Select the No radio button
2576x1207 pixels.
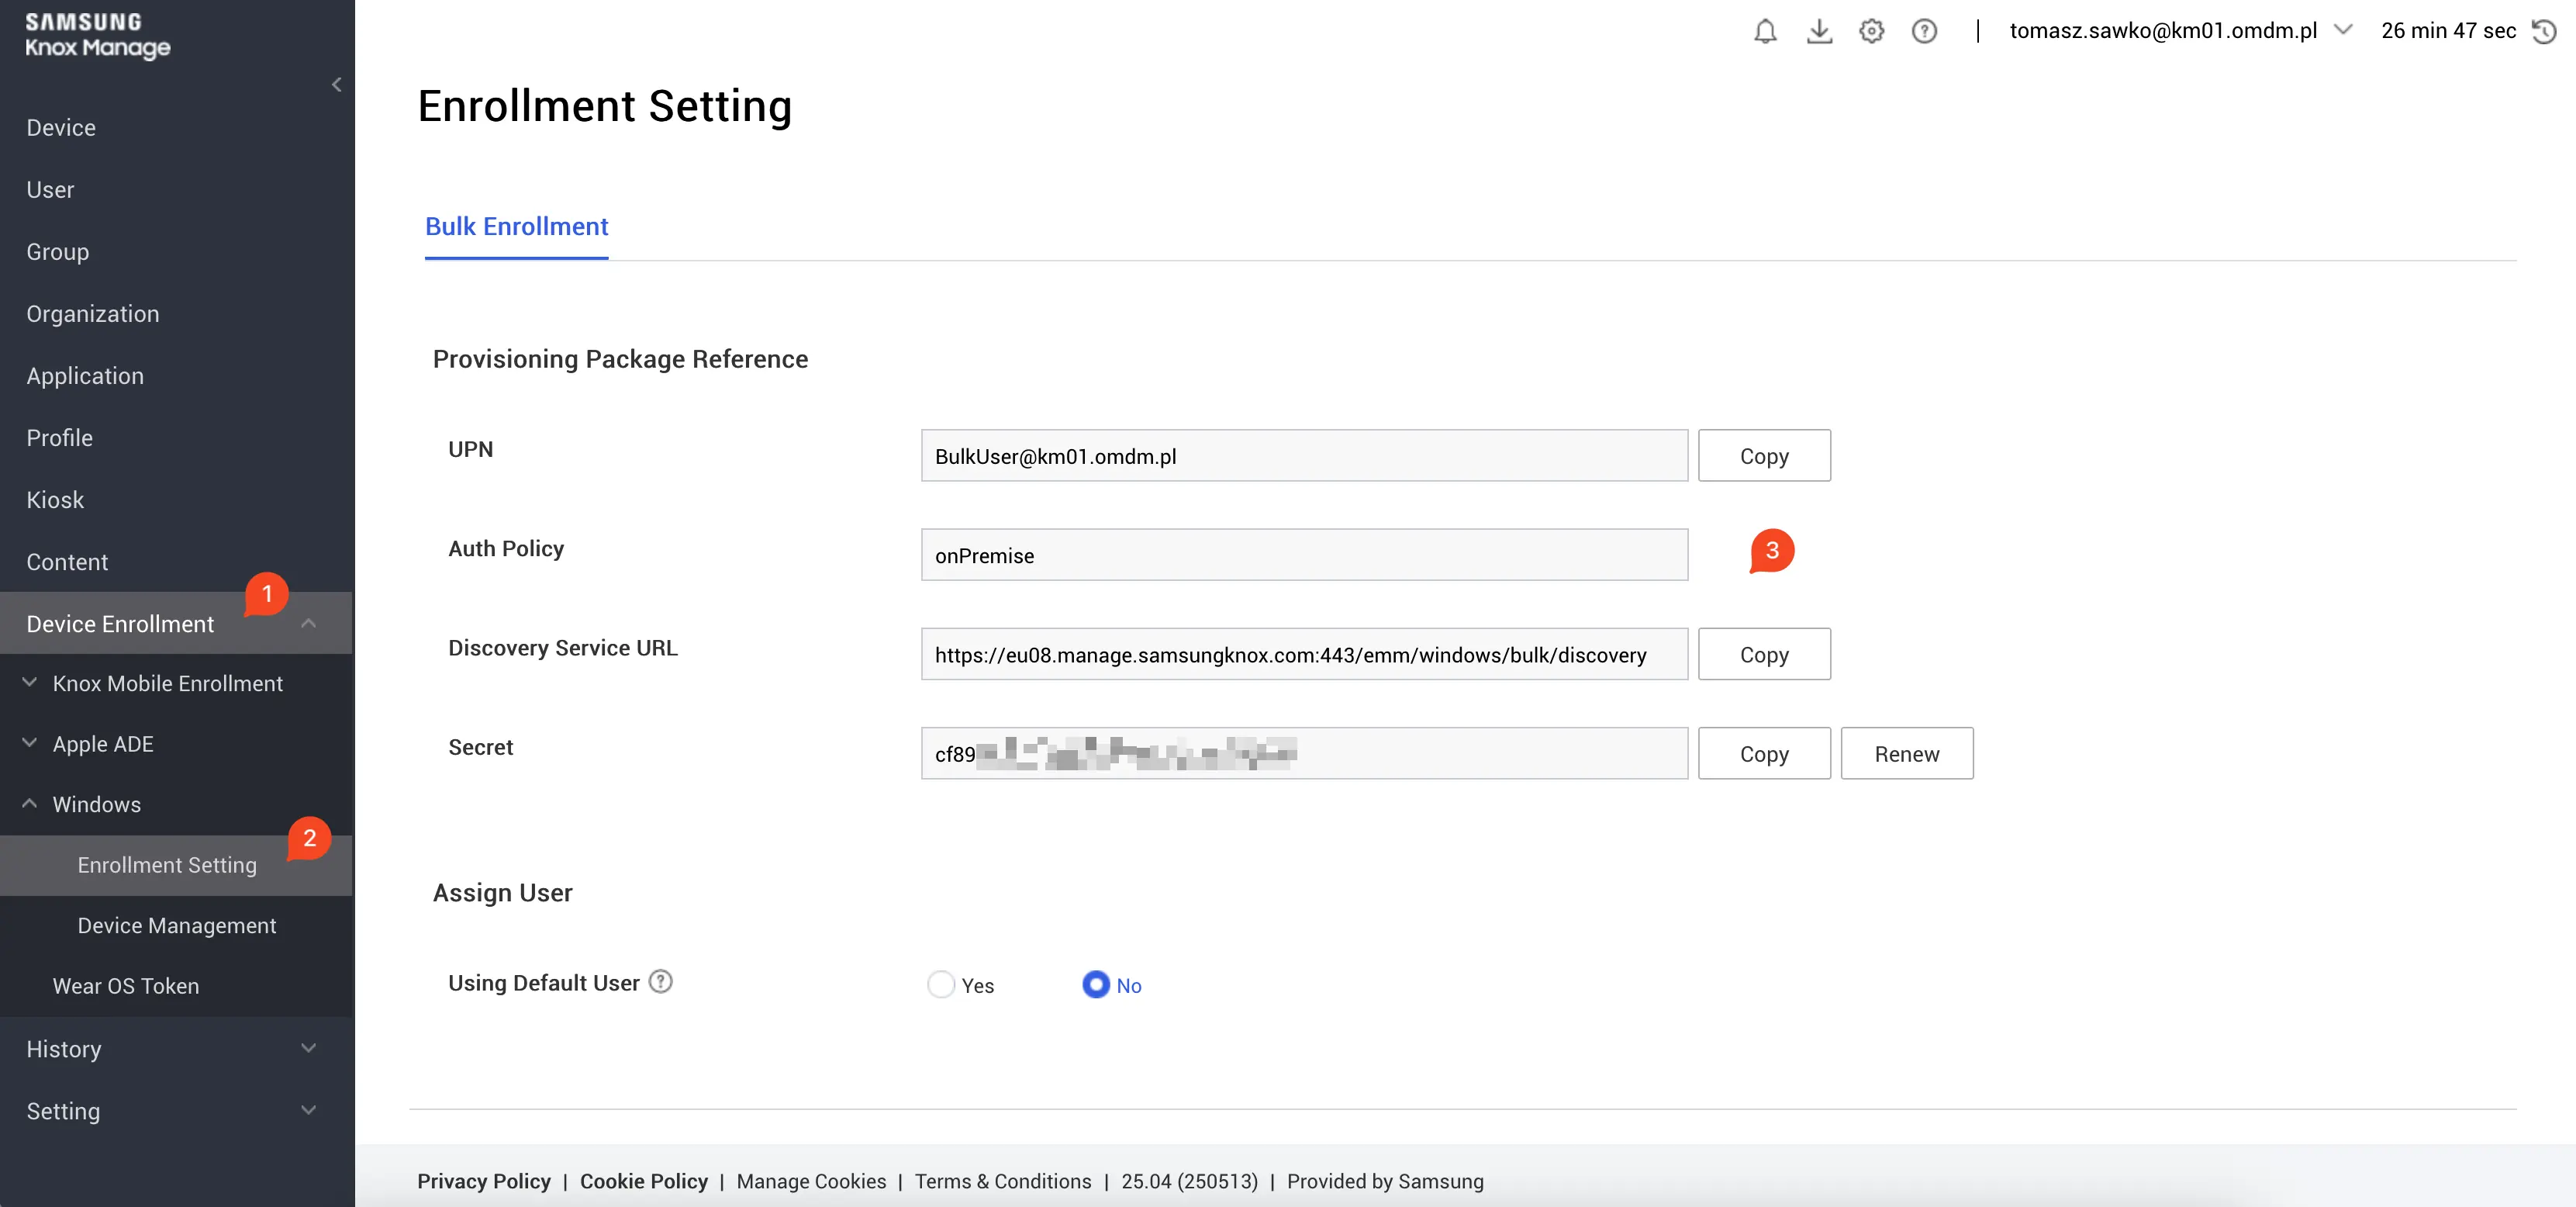tap(1096, 985)
